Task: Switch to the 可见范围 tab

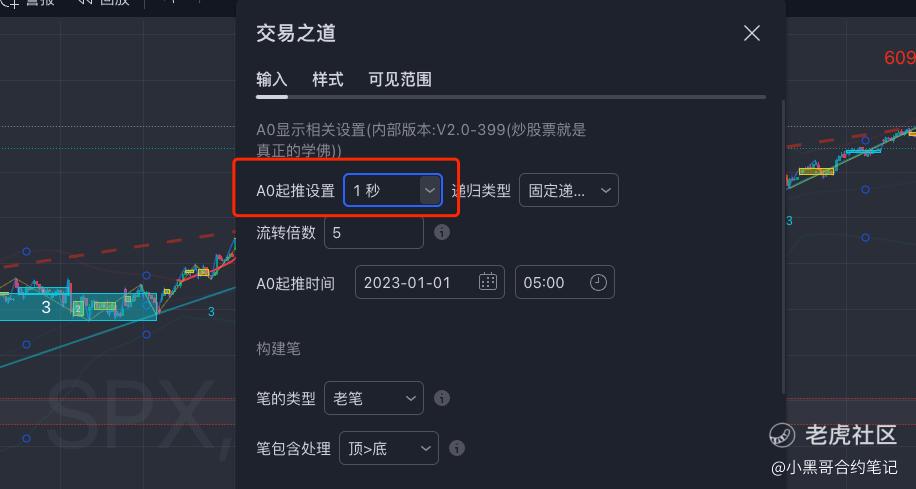Action: 400,79
